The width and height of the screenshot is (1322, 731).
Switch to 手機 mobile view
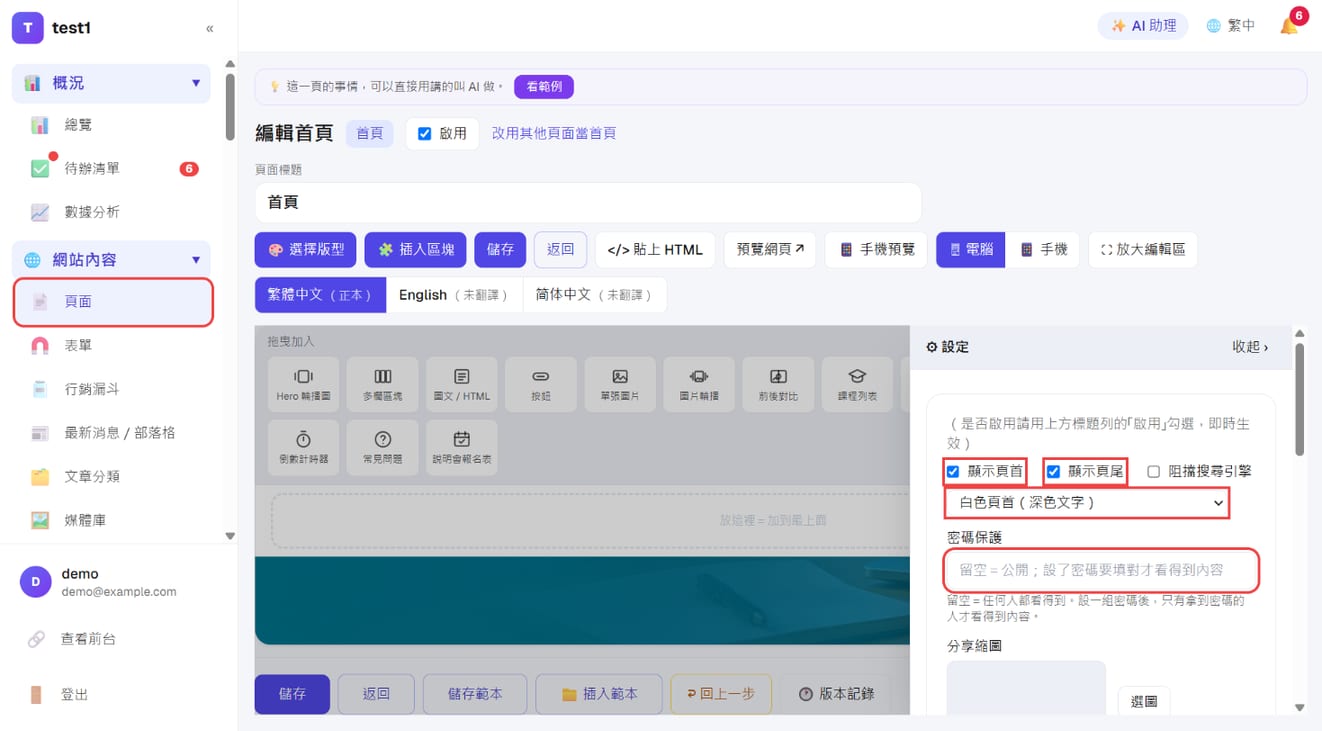[1043, 249]
